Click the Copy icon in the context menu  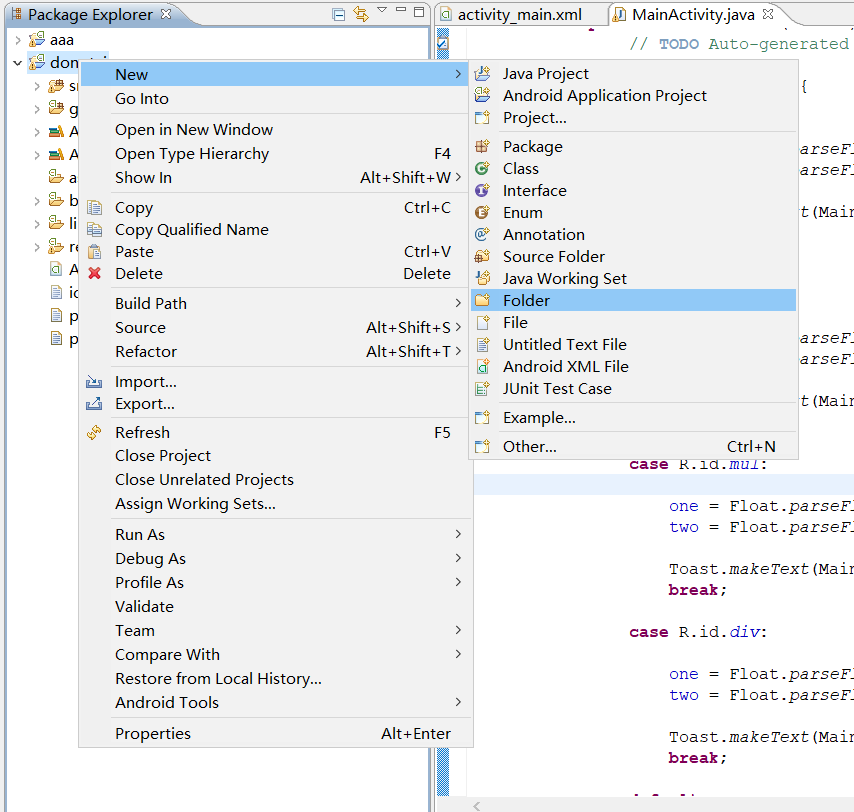[x=94, y=207]
